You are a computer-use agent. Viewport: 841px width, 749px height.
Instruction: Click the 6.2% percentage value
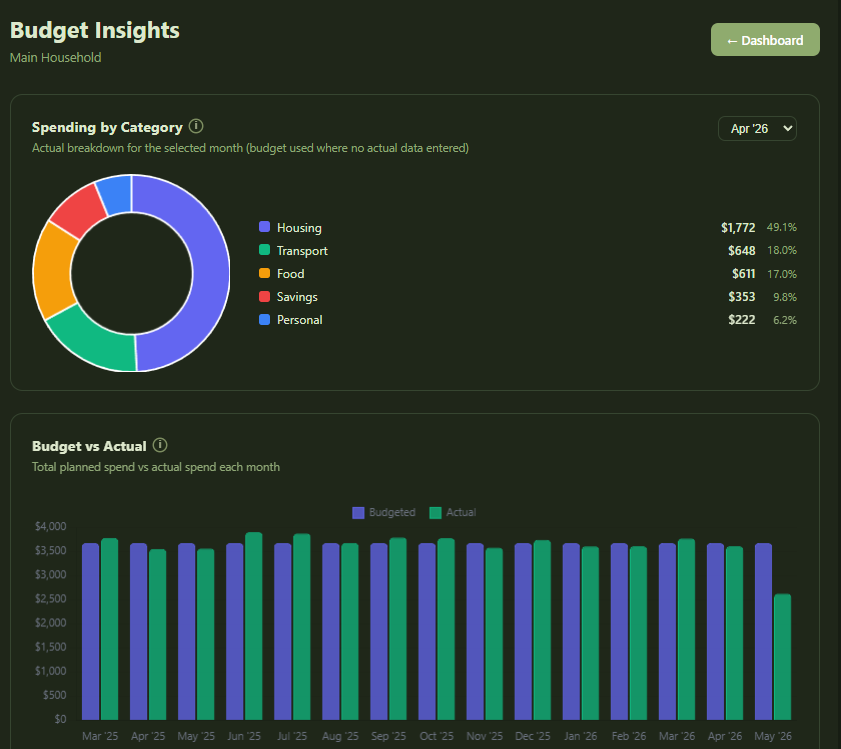click(785, 320)
